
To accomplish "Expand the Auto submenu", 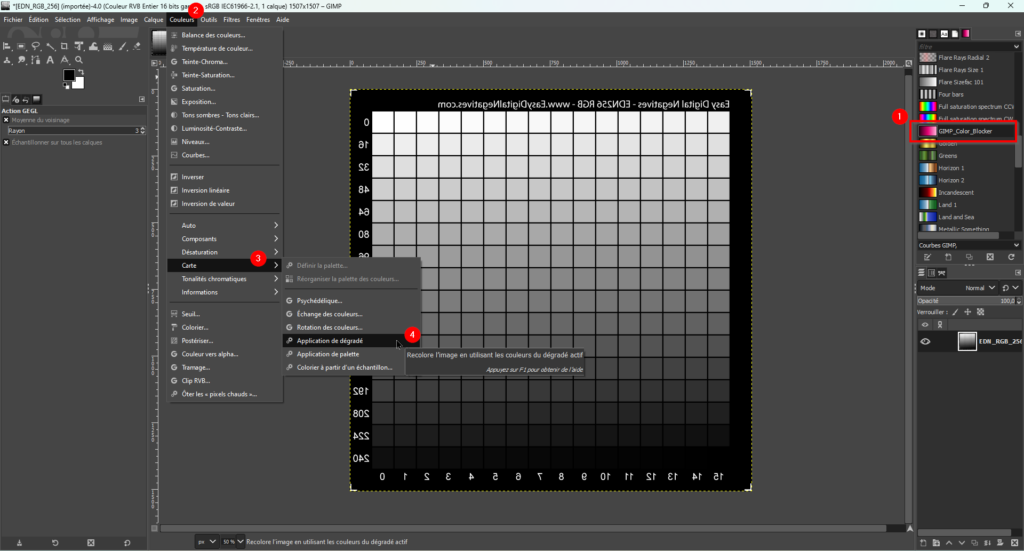I will click(225, 225).
